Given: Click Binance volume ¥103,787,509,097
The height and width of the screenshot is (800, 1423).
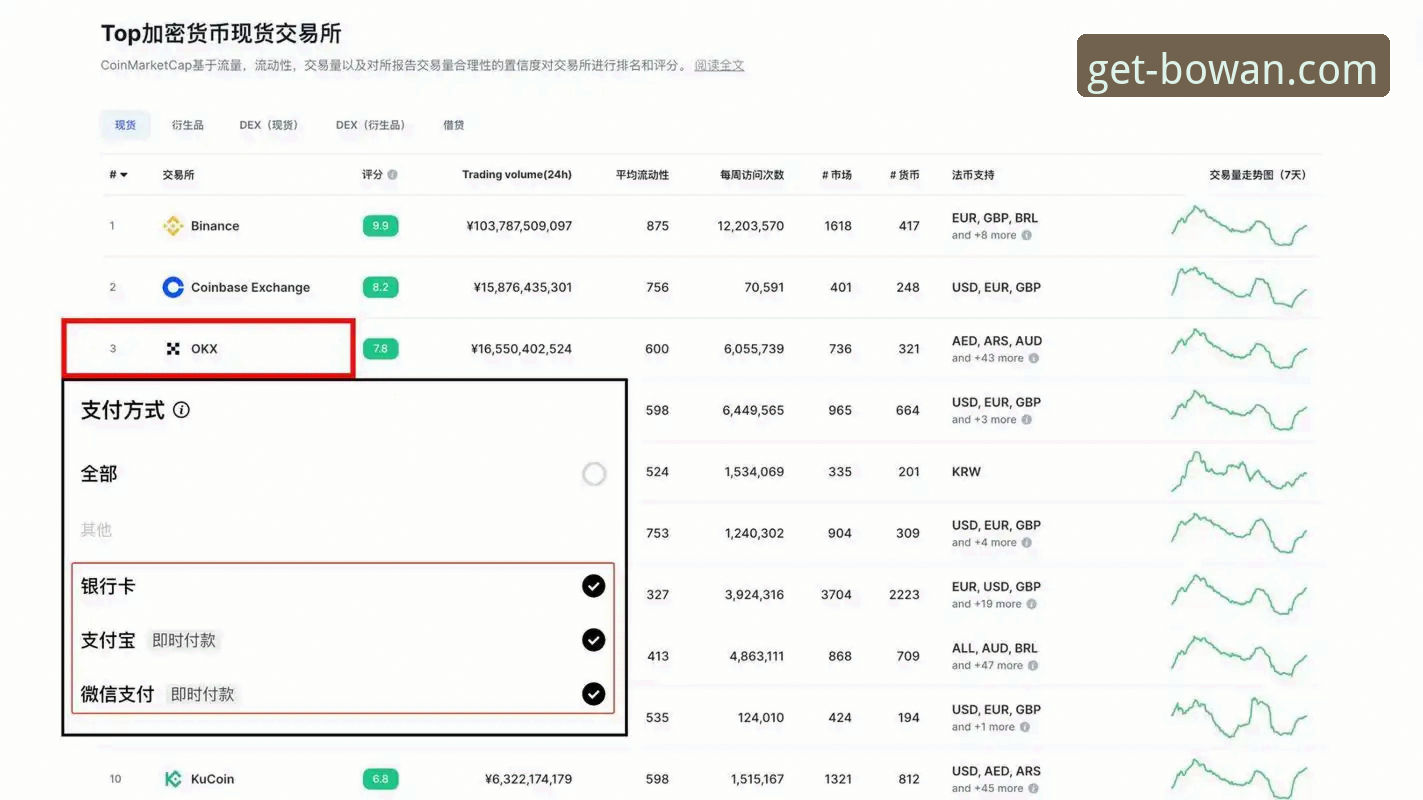Looking at the screenshot, I should (x=519, y=226).
